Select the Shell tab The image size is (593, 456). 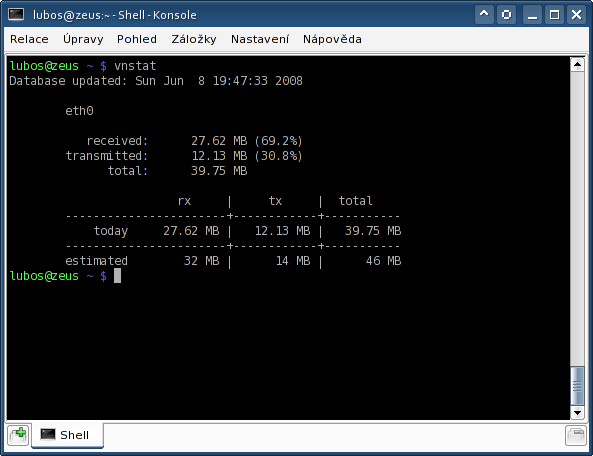(67, 435)
